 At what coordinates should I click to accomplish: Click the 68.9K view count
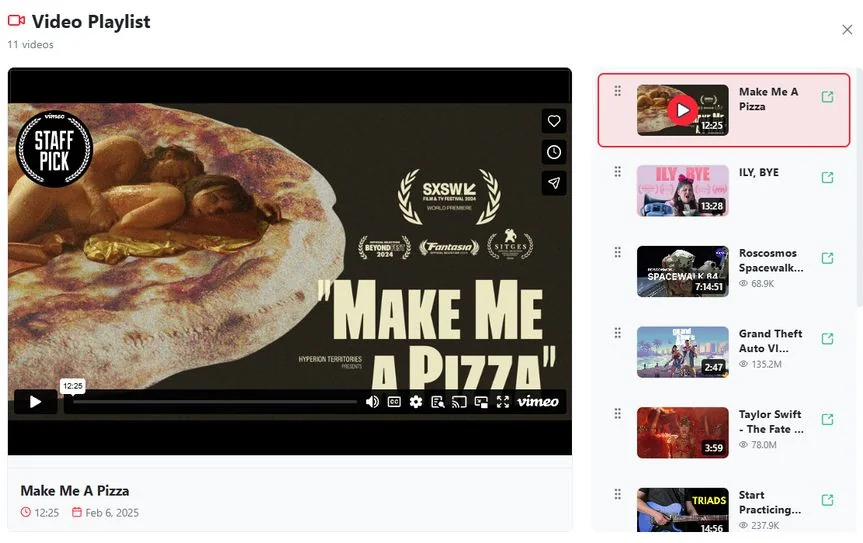click(762, 284)
